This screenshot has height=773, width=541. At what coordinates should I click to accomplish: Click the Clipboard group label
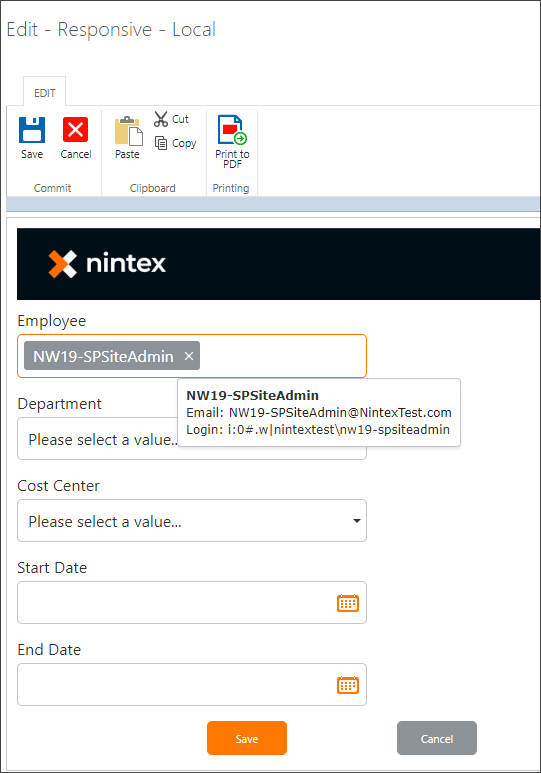152,188
